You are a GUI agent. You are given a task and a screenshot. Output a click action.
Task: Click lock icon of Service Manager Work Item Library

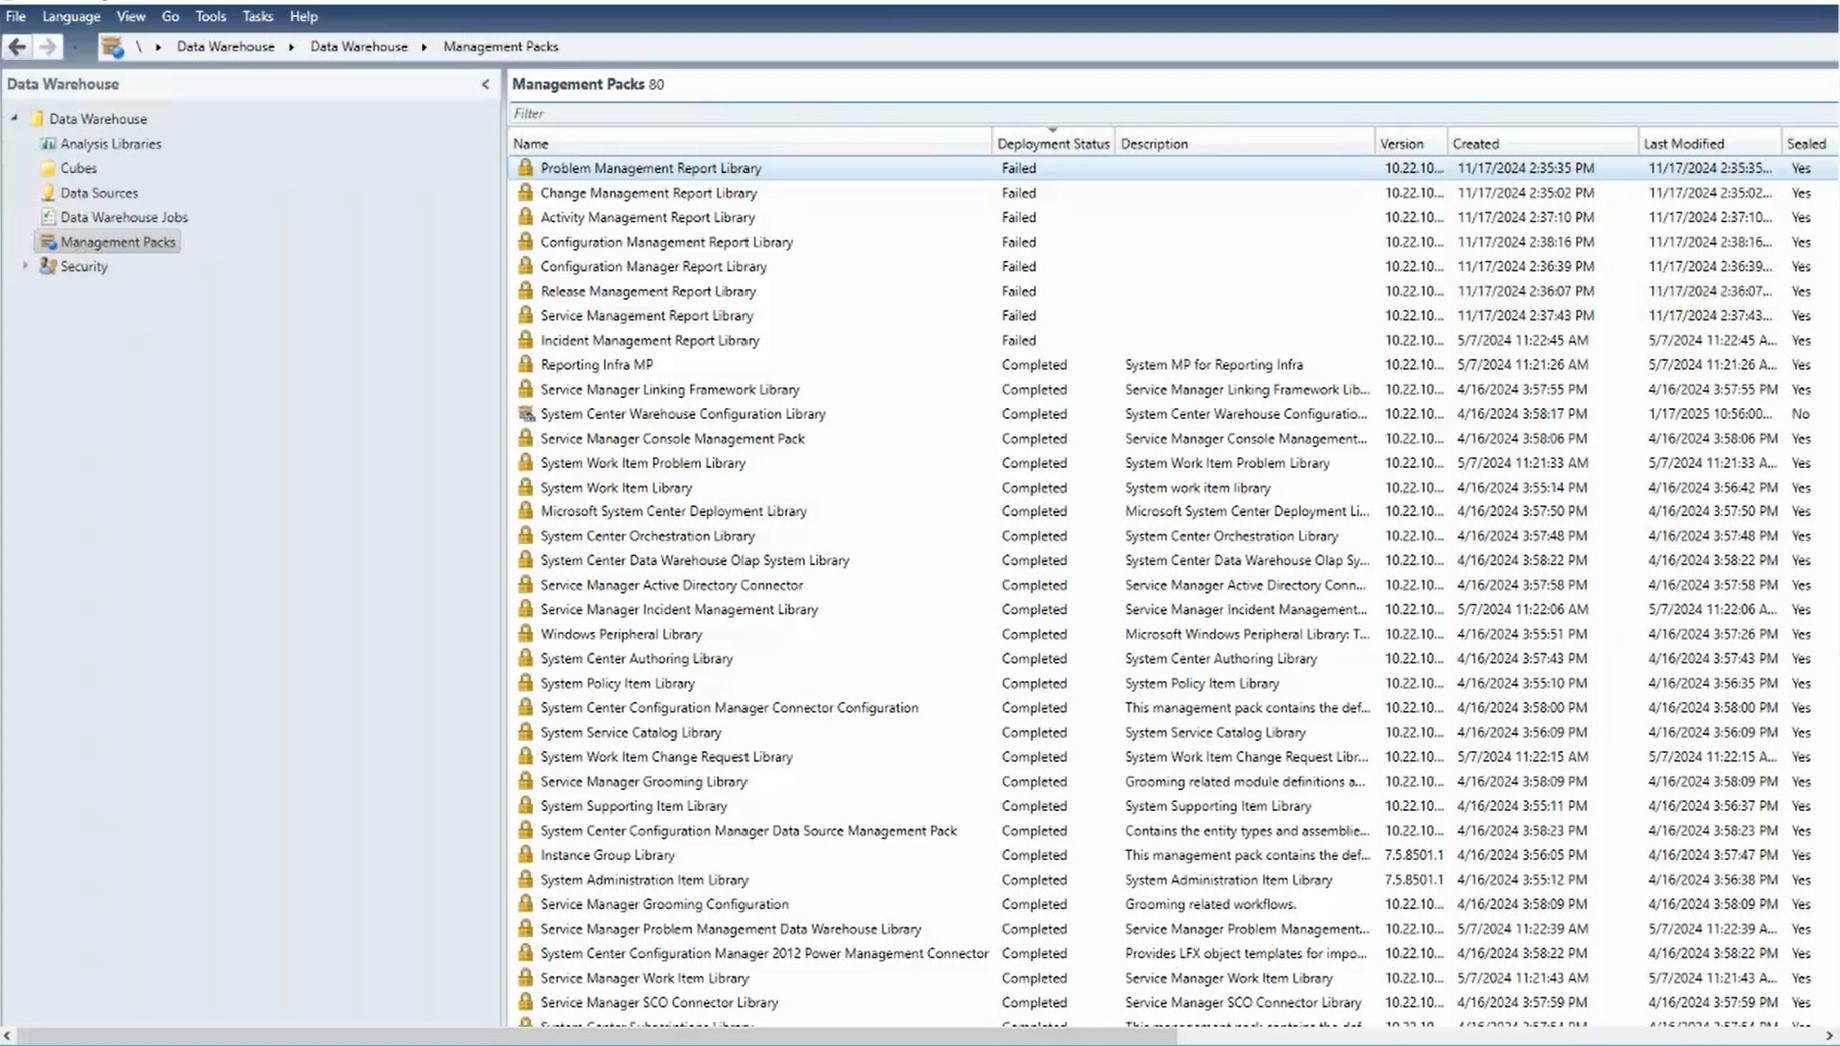point(525,977)
